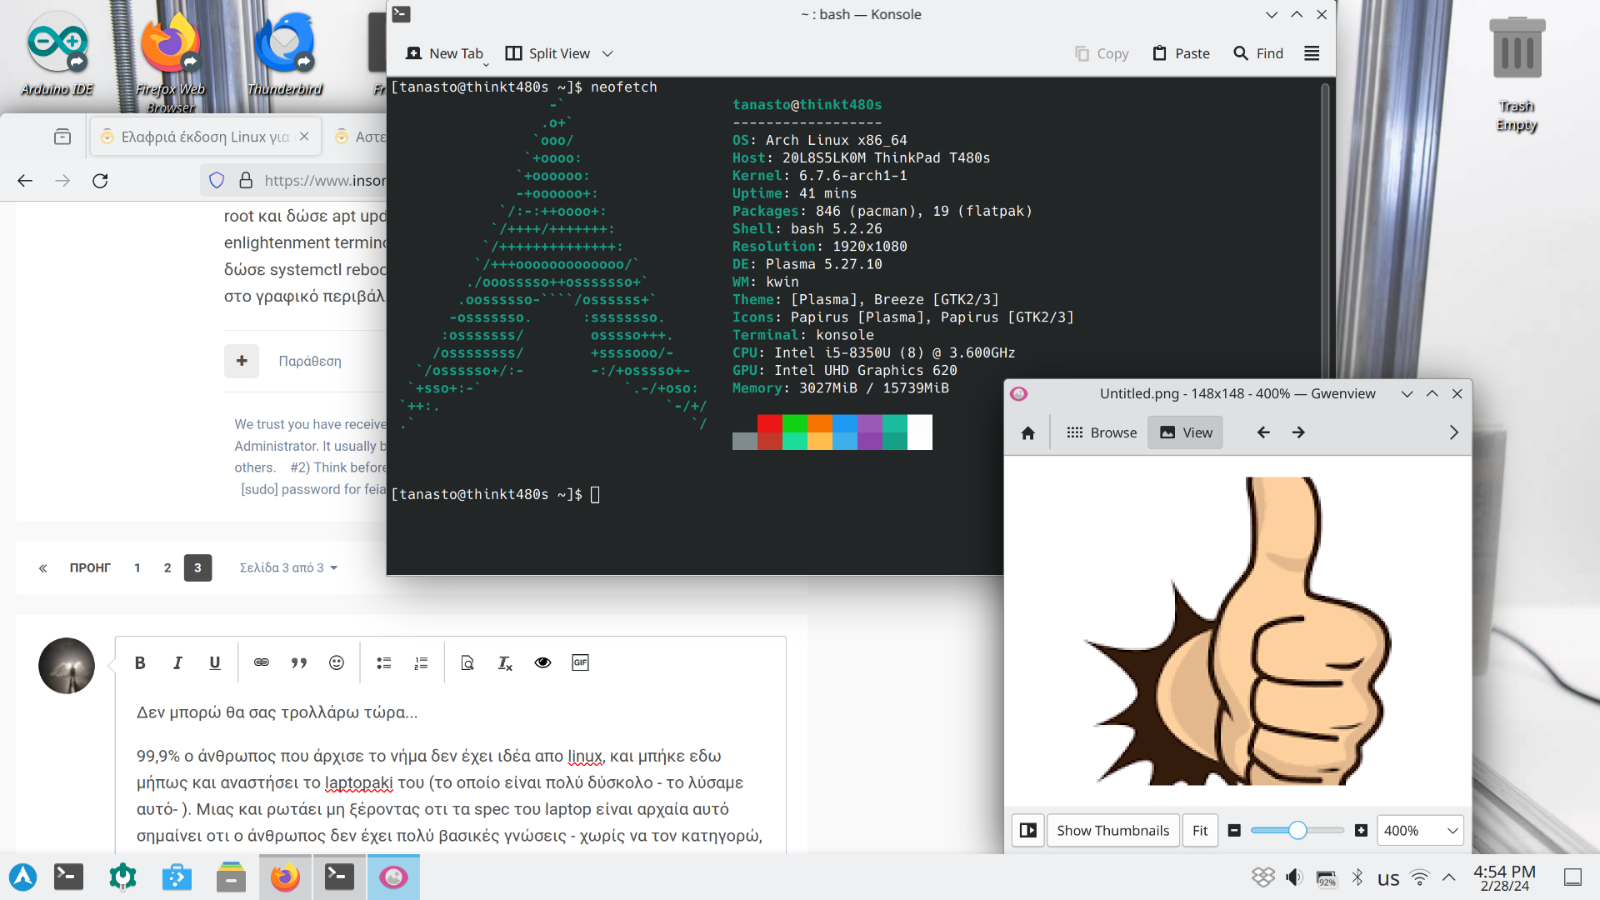The height and width of the screenshot is (900, 1600).
Task: Click the zoom out minus icon in Gwenview
Action: [x=1234, y=831]
